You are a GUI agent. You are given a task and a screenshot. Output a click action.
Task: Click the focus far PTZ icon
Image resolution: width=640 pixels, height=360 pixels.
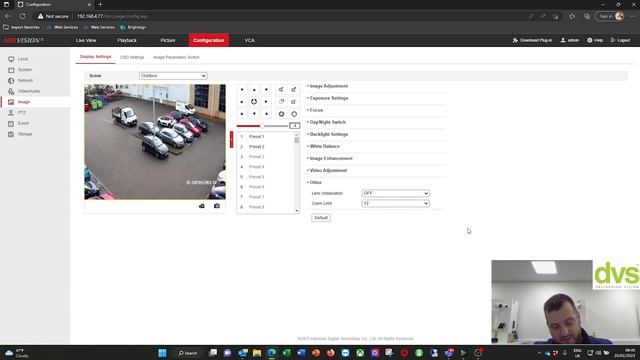[294, 102]
